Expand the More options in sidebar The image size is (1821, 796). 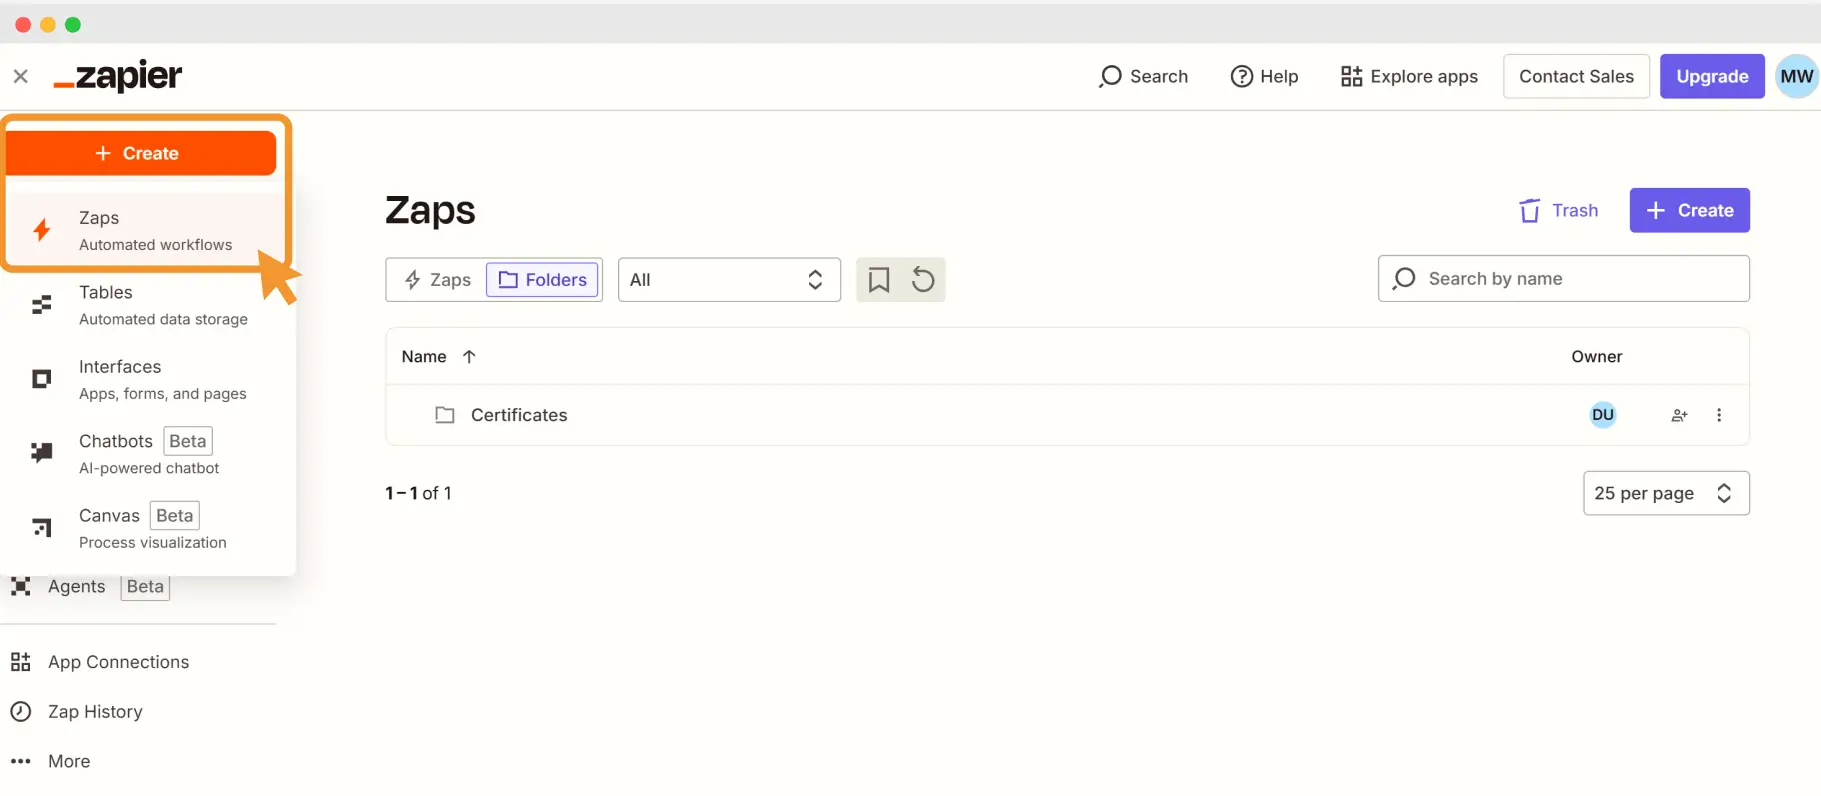point(50,761)
